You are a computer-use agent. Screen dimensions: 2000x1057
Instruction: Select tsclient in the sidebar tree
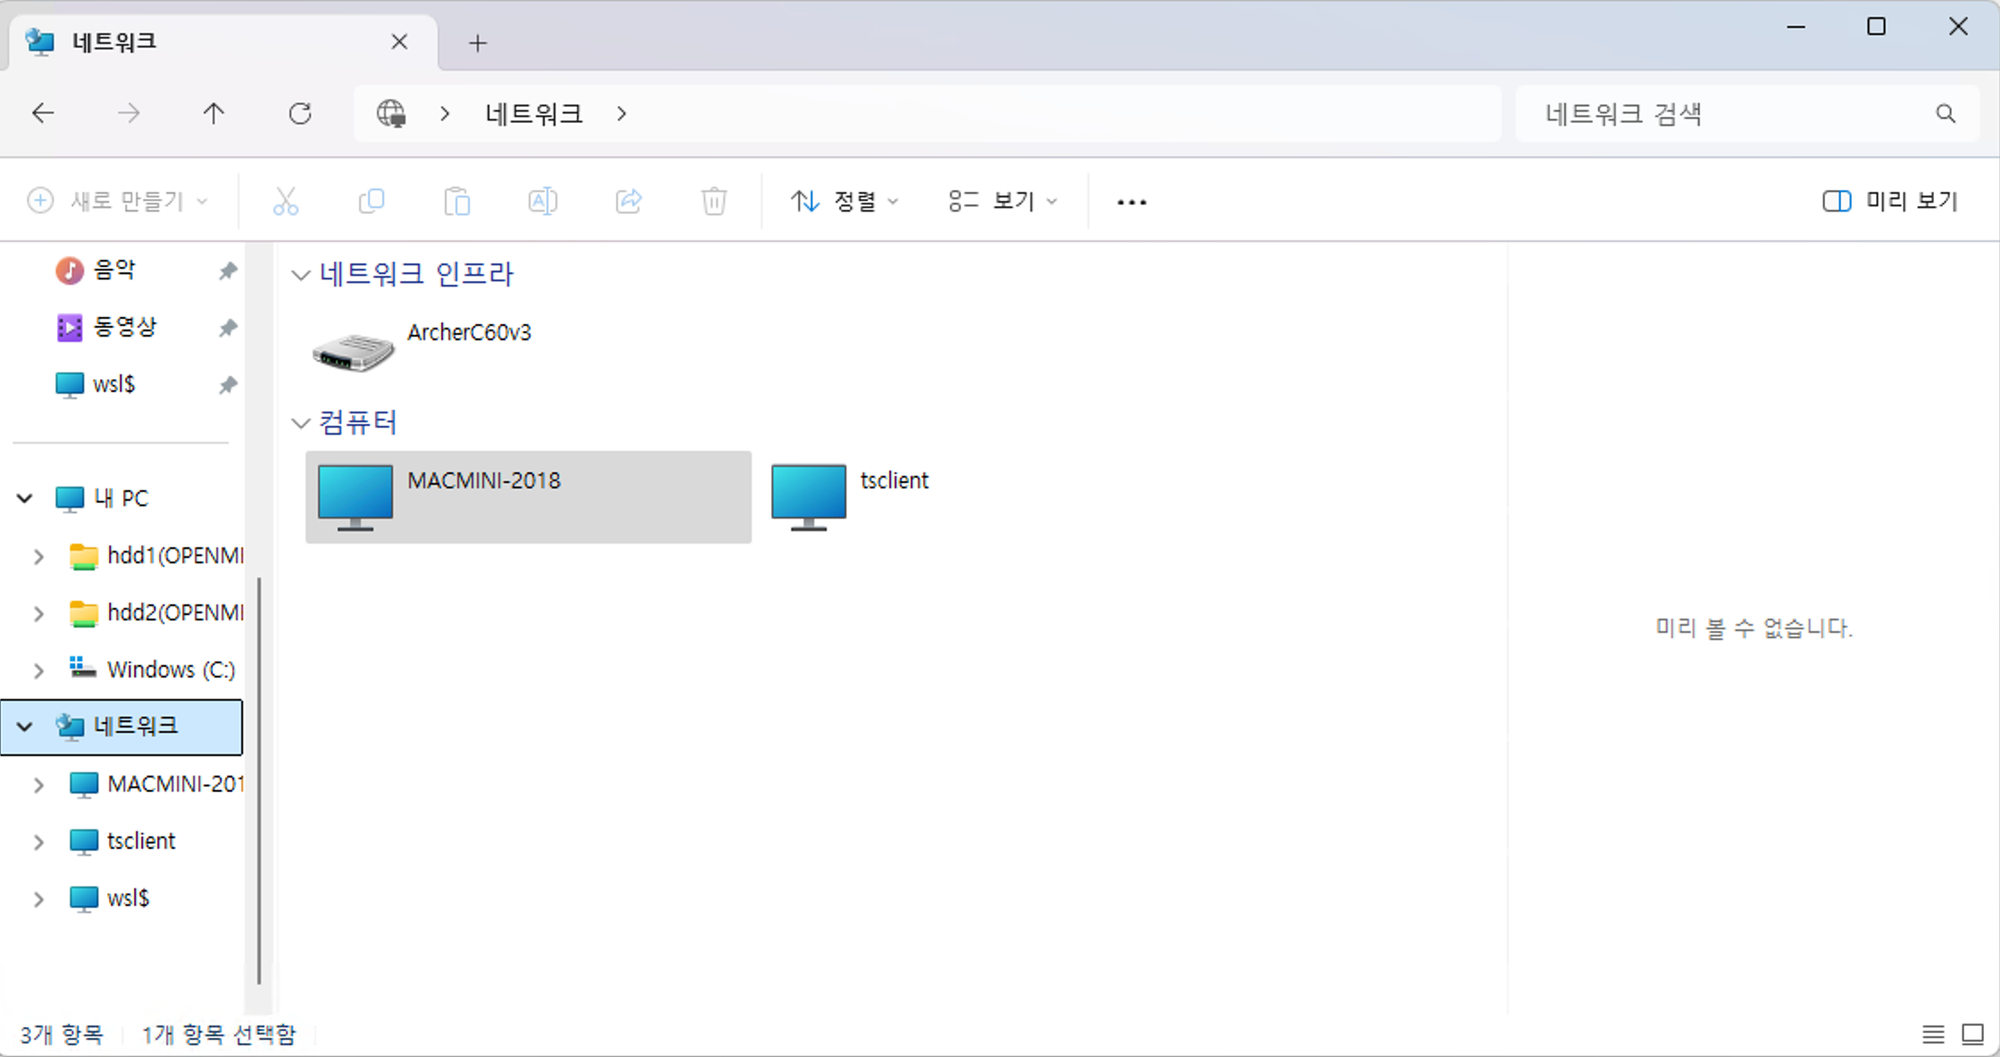point(141,842)
